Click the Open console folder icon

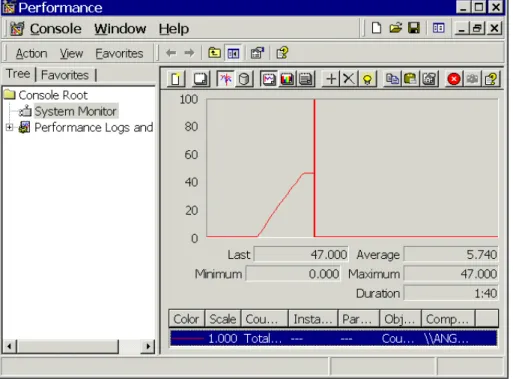(x=395, y=28)
